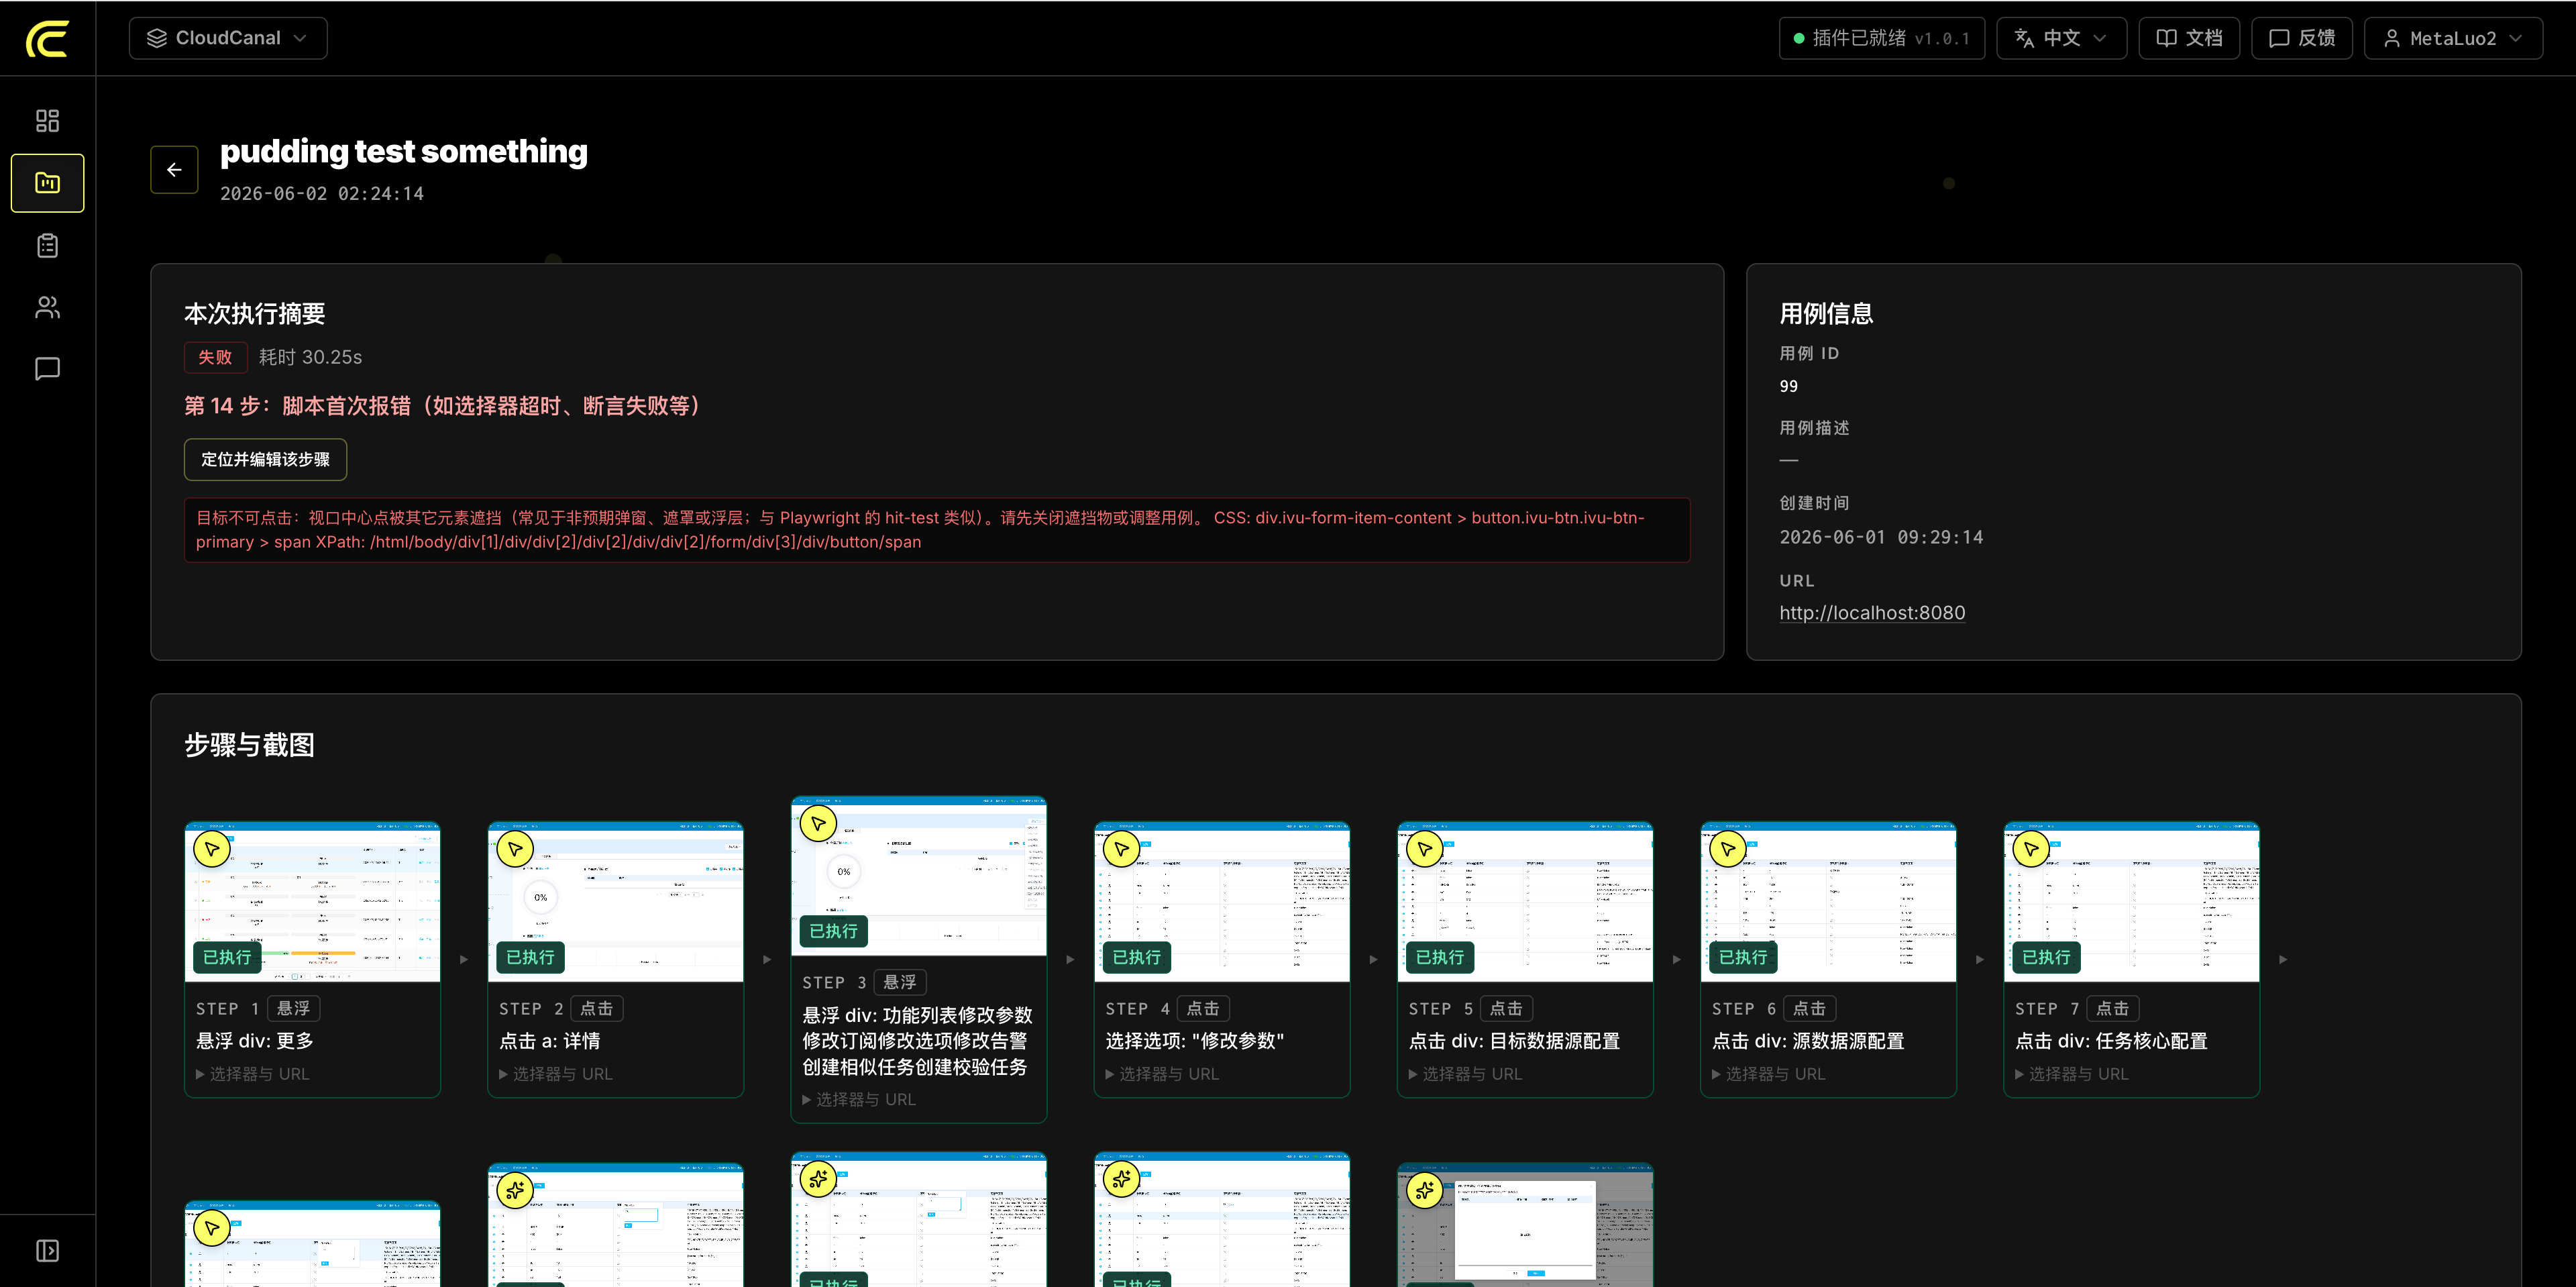Screen dimensions: 2576x1287
Task: Open the MetaLuo2 user menu
Action: click(2453, 38)
